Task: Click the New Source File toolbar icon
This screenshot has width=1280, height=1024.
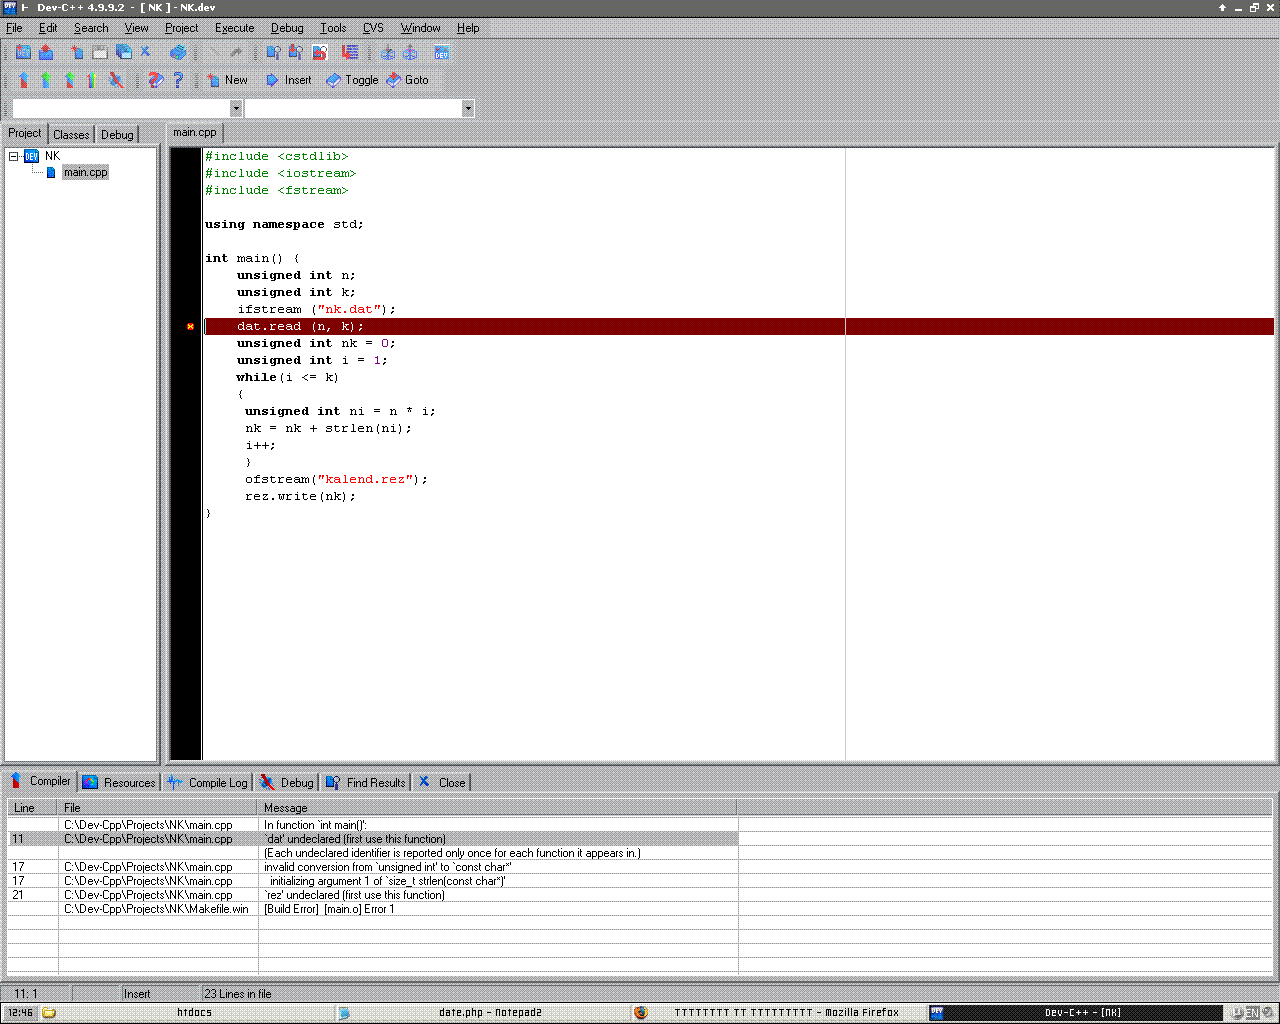Action: click(77, 52)
